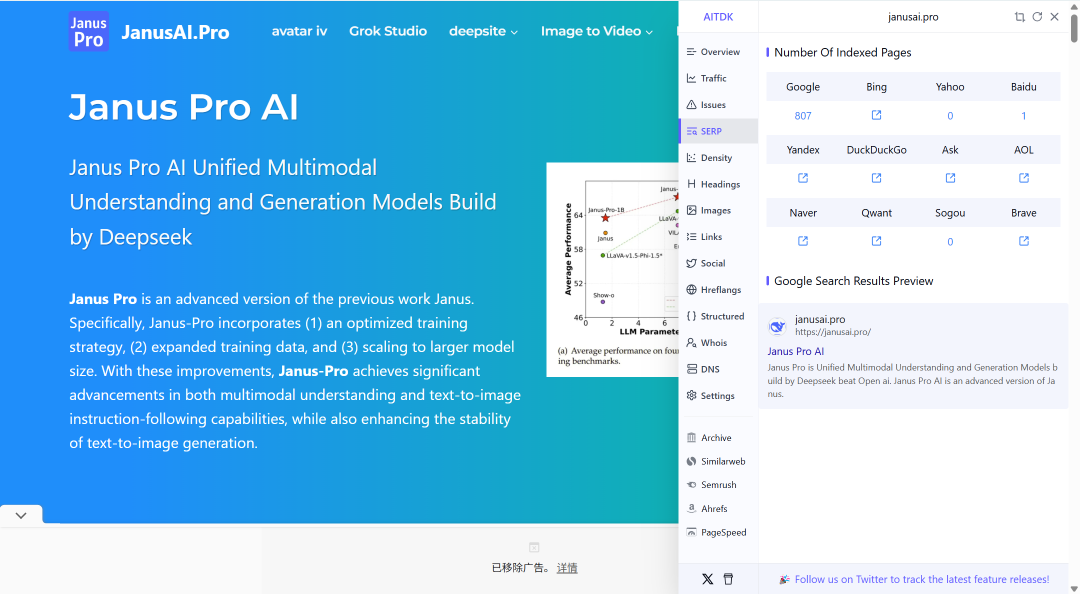Click the performance chart thumbnail
Screen dimensions: 1080x594
tap(612, 269)
